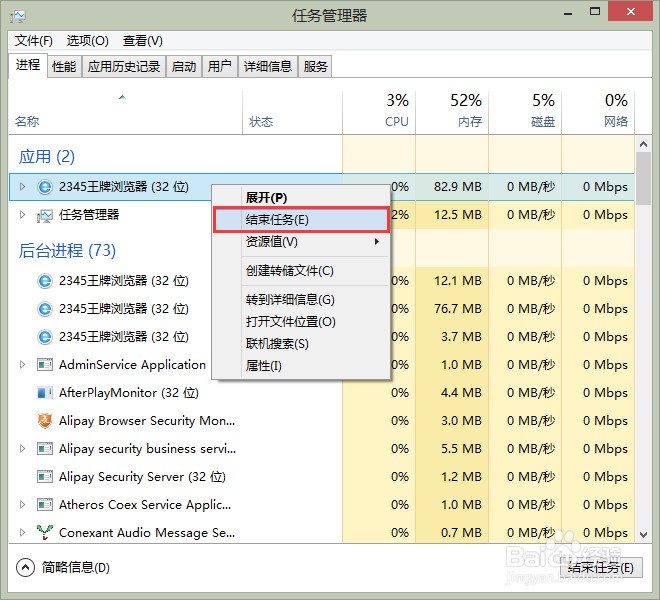Screen dimensions: 660x600
Task: Switch to the 性能 tab
Action: pos(64,67)
